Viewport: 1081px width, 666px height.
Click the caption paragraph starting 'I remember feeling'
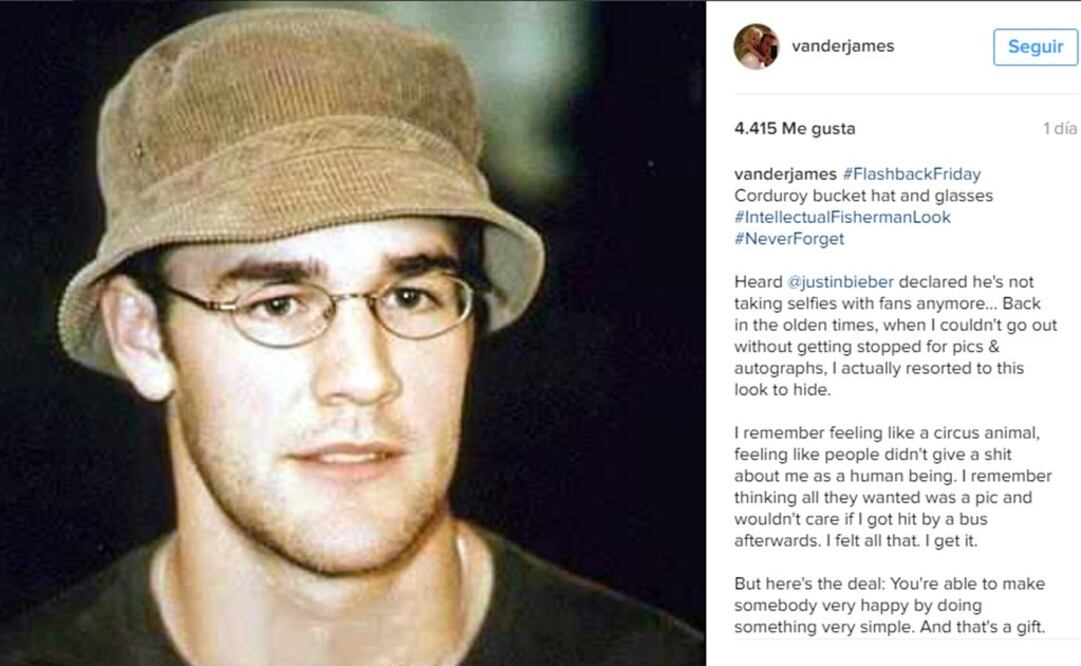(x=893, y=487)
